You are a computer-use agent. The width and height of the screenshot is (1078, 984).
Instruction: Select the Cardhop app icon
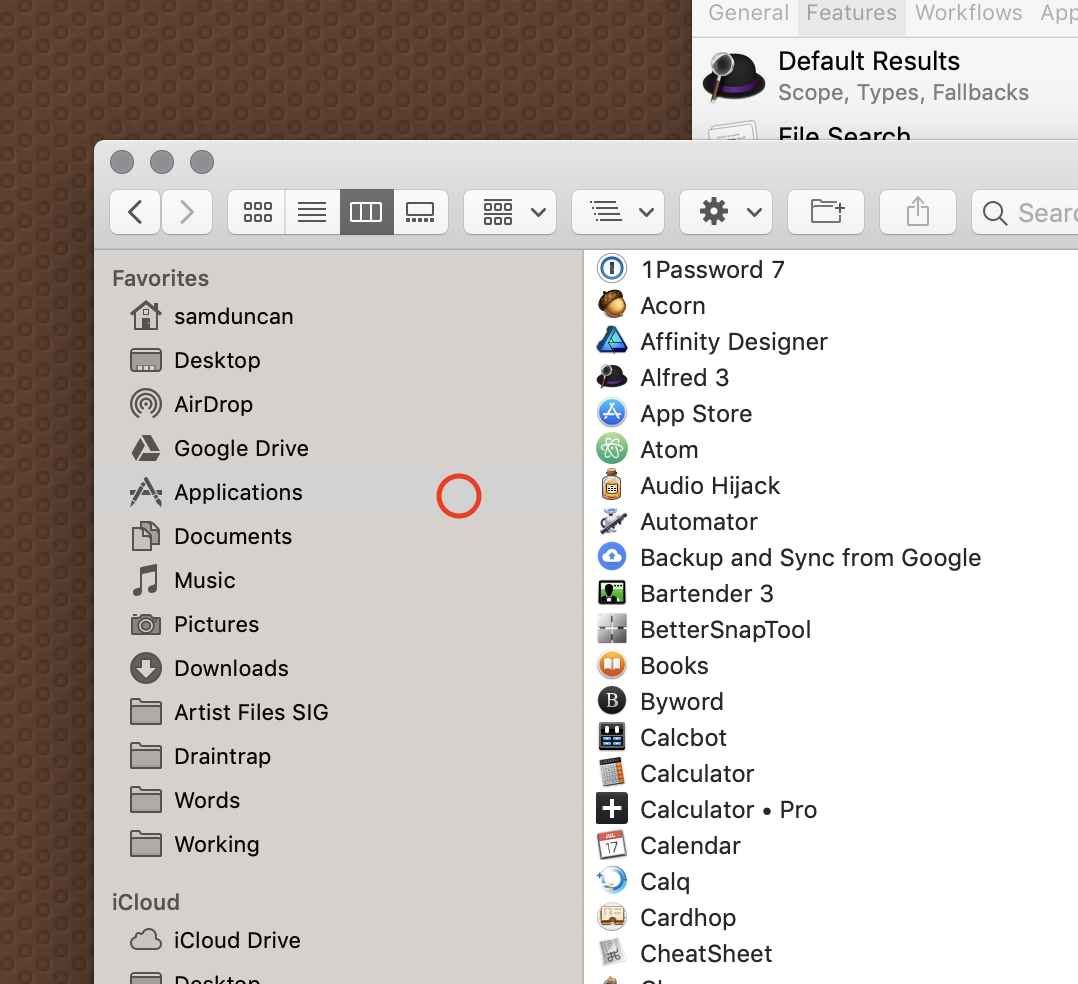(612, 917)
